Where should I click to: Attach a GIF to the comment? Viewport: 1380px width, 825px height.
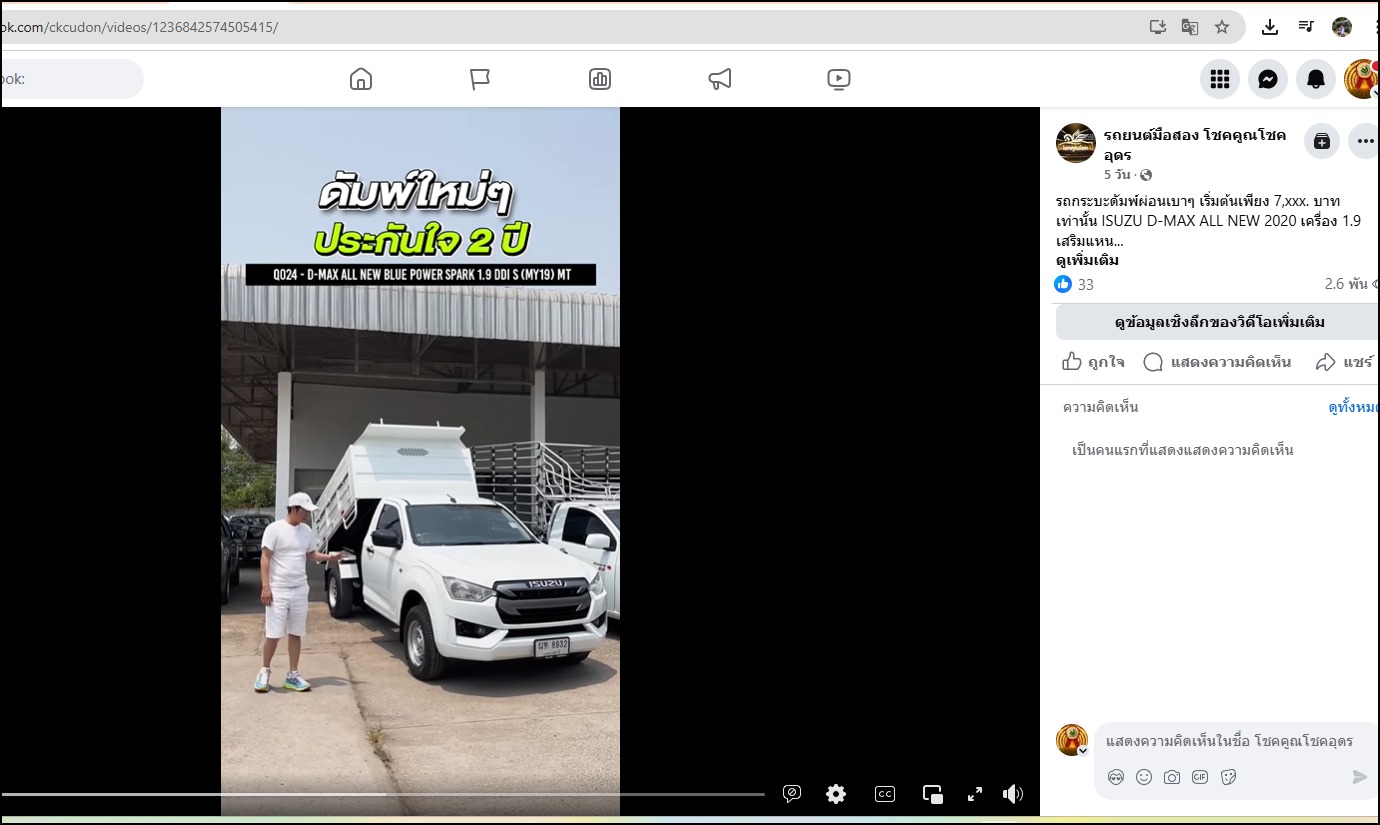[x=1200, y=777]
